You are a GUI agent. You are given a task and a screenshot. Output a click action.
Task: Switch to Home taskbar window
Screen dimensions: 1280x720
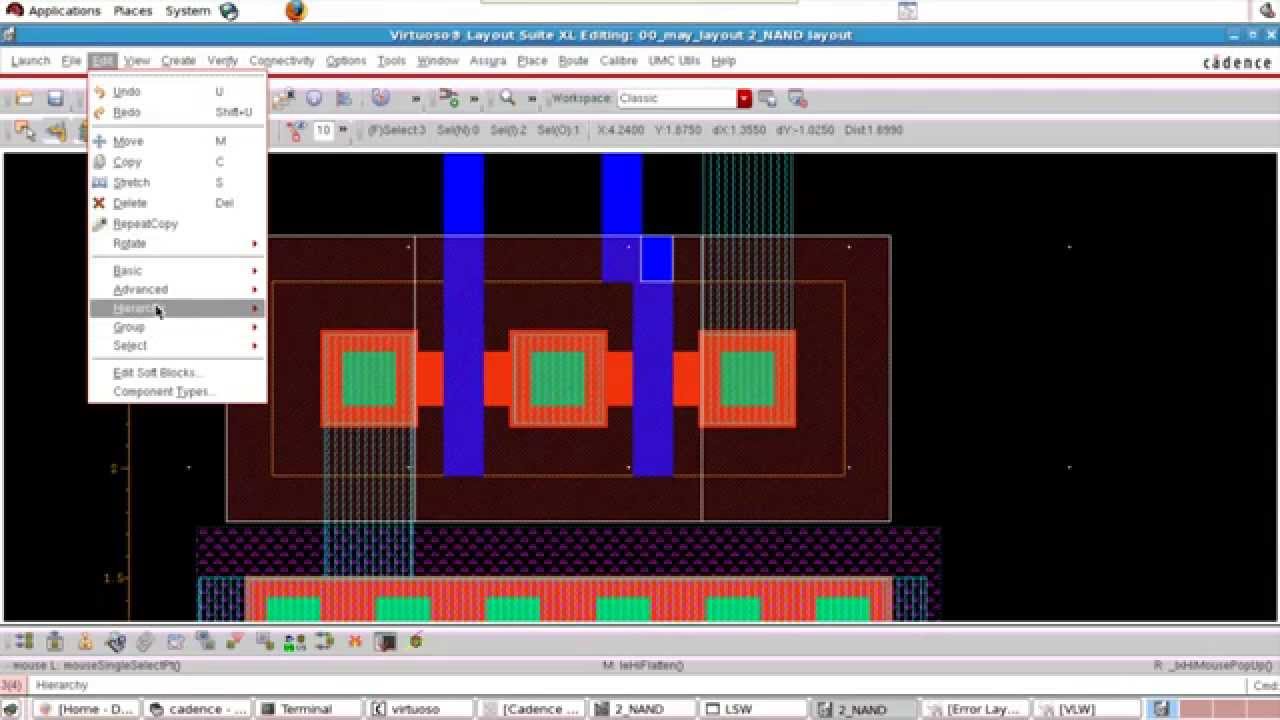(x=87, y=709)
